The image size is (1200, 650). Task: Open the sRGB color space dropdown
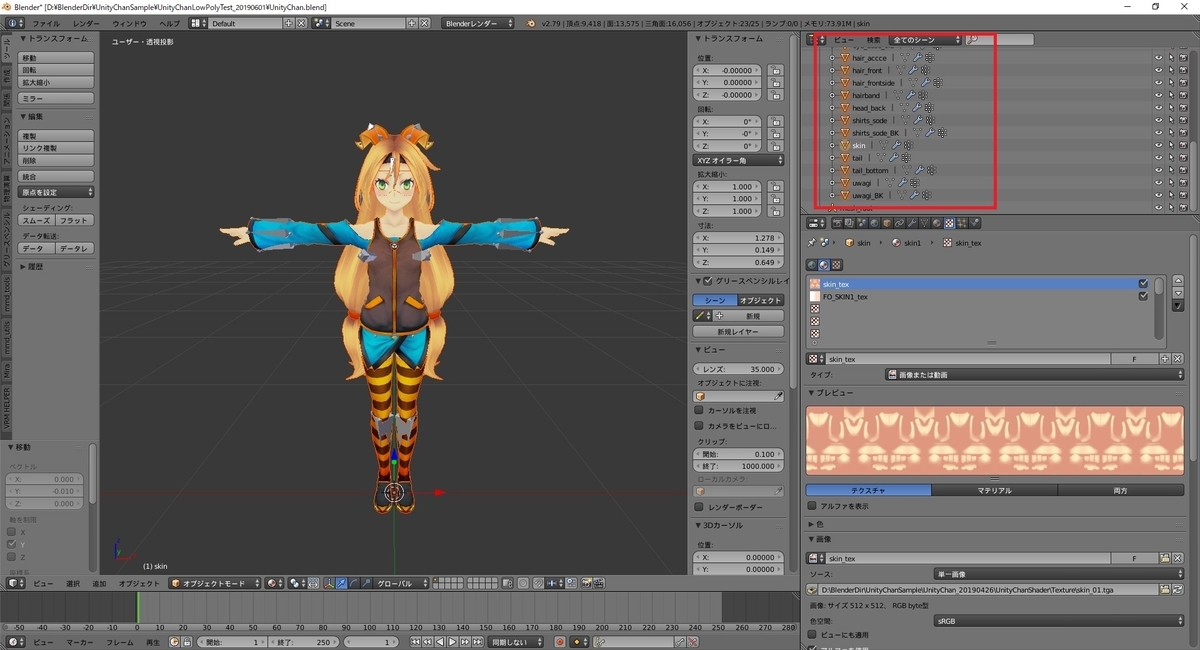pyautogui.click(x=1060, y=620)
